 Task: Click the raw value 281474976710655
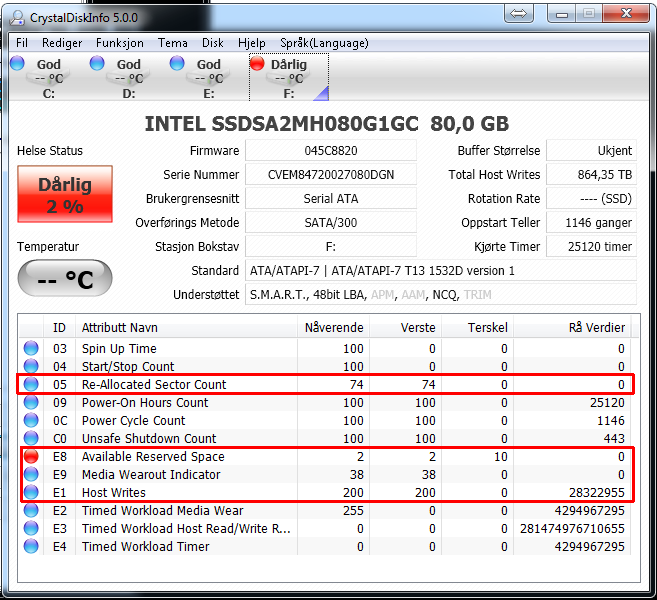pos(572,528)
